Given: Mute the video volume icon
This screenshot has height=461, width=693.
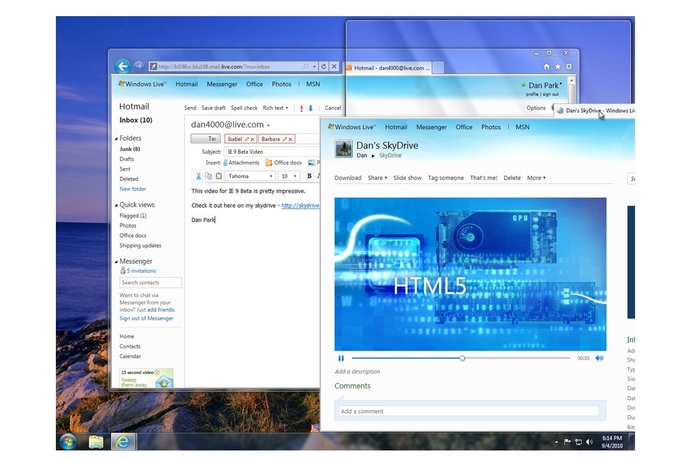Looking at the screenshot, I should 599,358.
